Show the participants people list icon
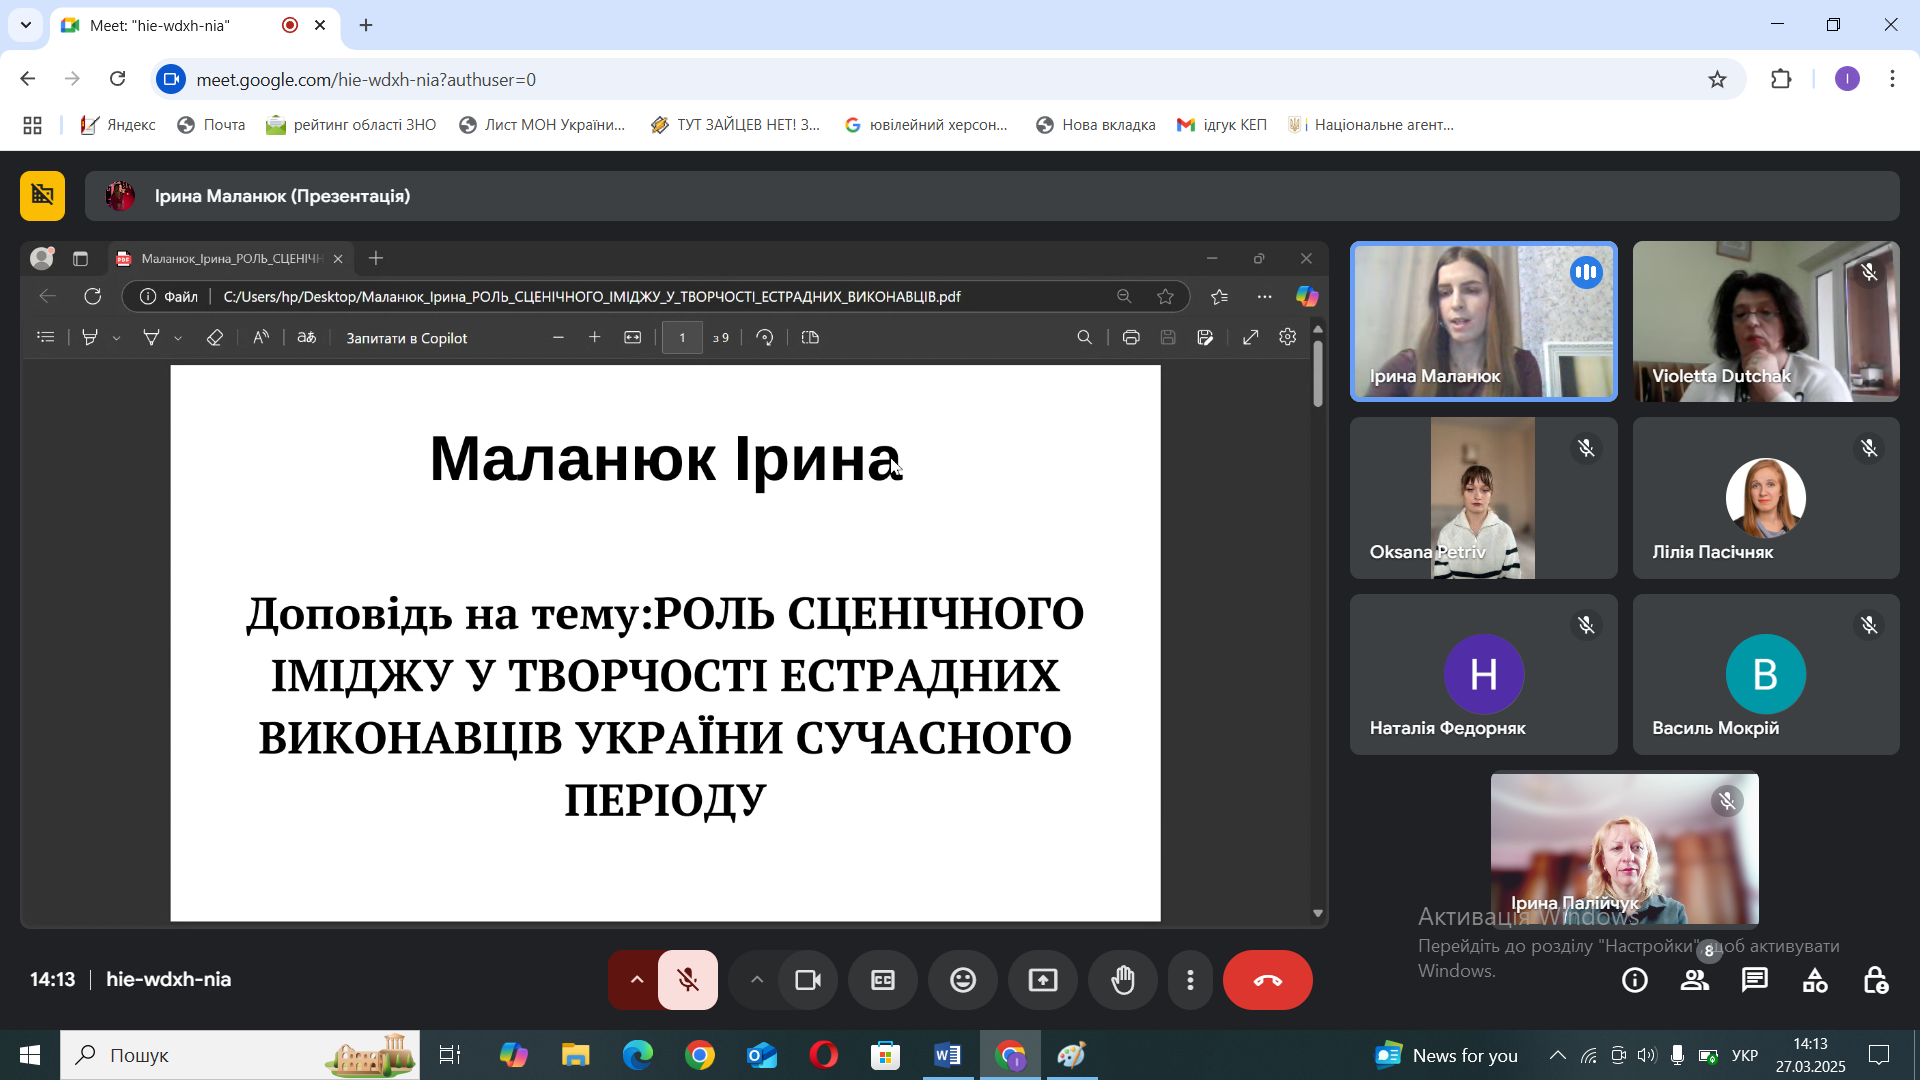The height and width of the screenshot is (1080, 1920). (x=1695, y=980)
